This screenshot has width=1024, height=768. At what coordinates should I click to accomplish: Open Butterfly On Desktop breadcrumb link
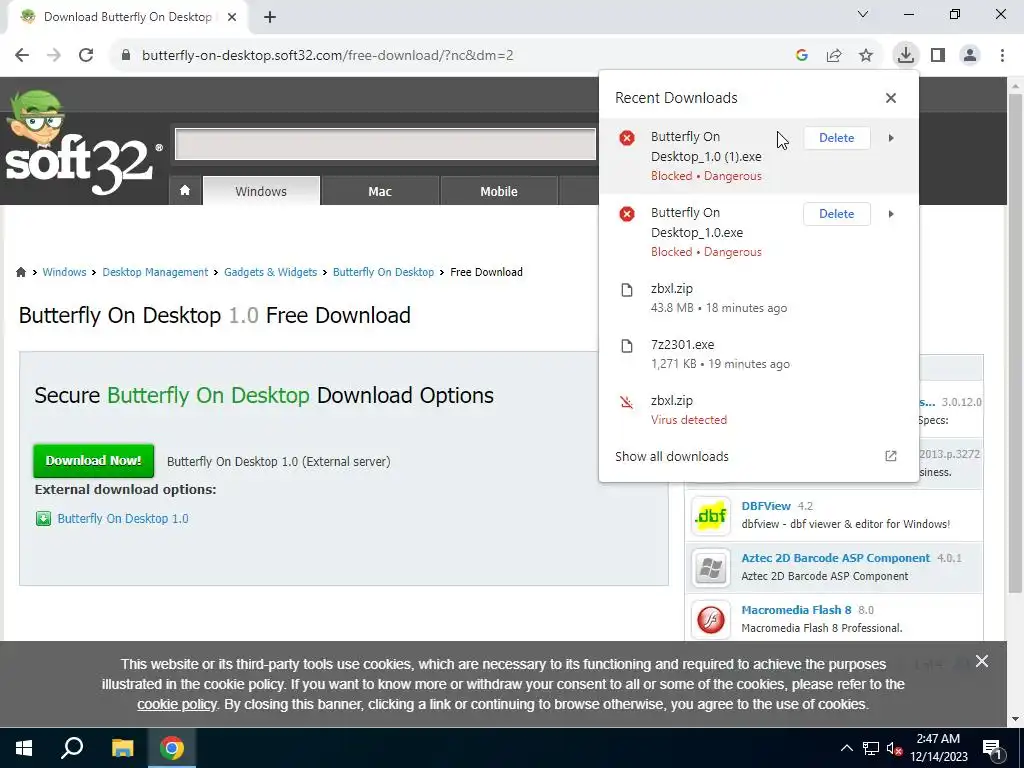383,272
